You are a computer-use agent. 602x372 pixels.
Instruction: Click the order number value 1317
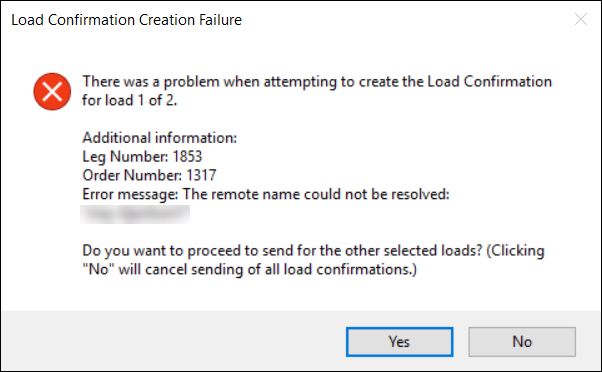[201, 175]
